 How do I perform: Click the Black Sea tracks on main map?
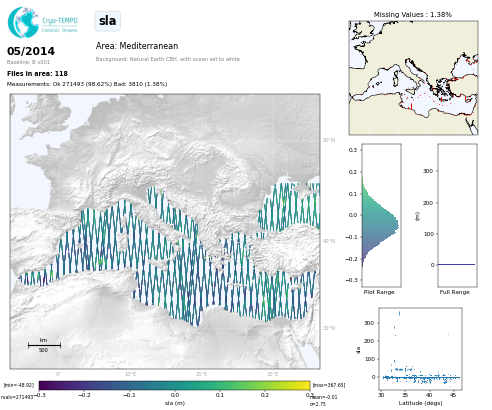(x=289, y=207)
